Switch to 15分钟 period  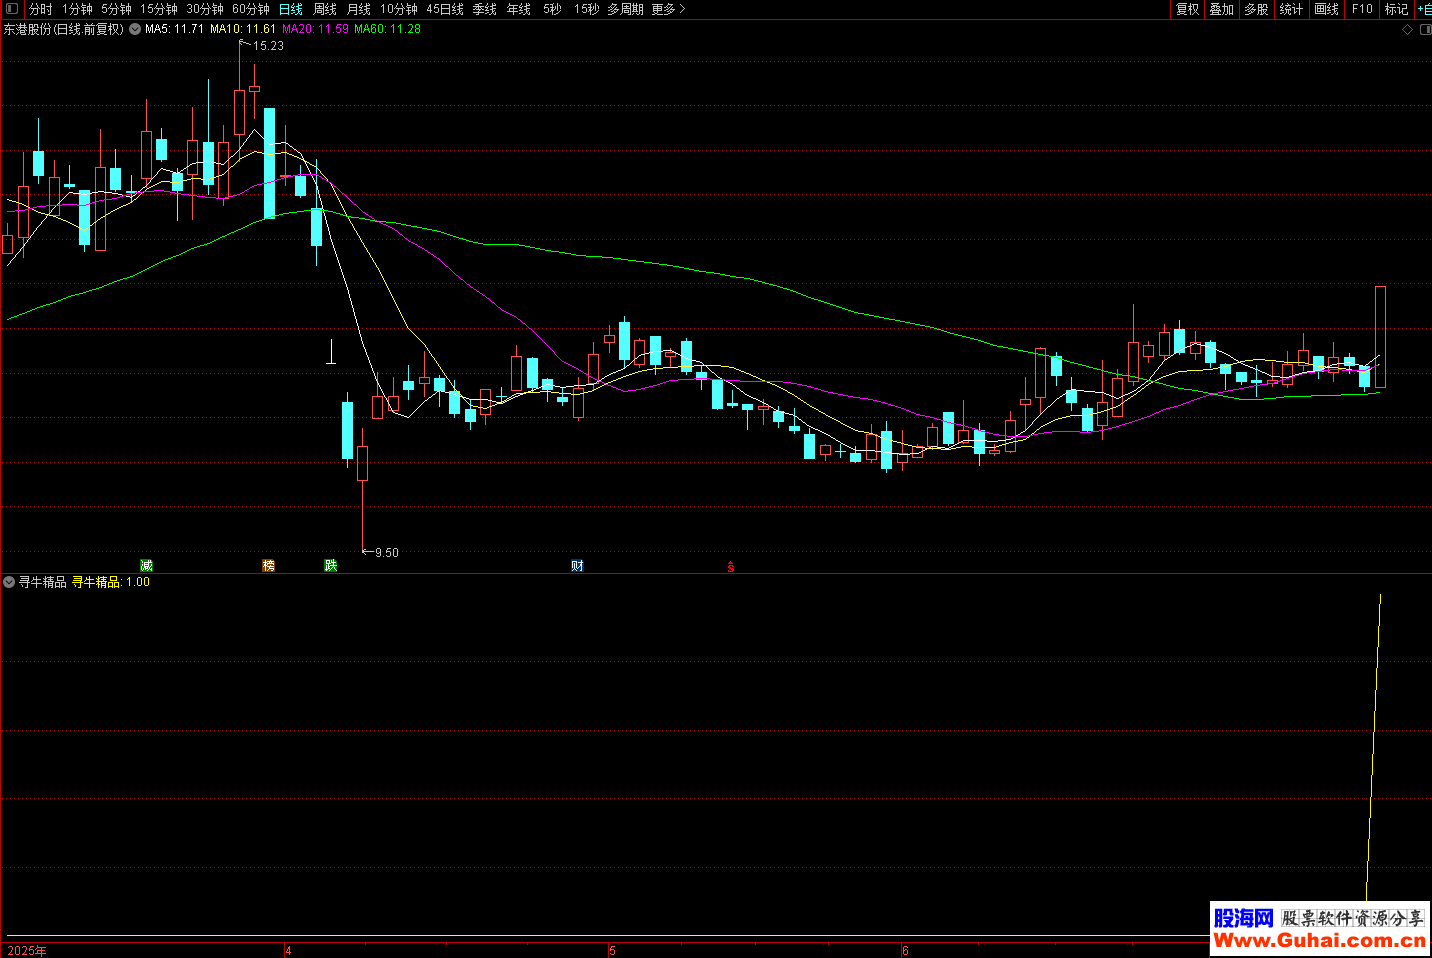pos(159,9)
